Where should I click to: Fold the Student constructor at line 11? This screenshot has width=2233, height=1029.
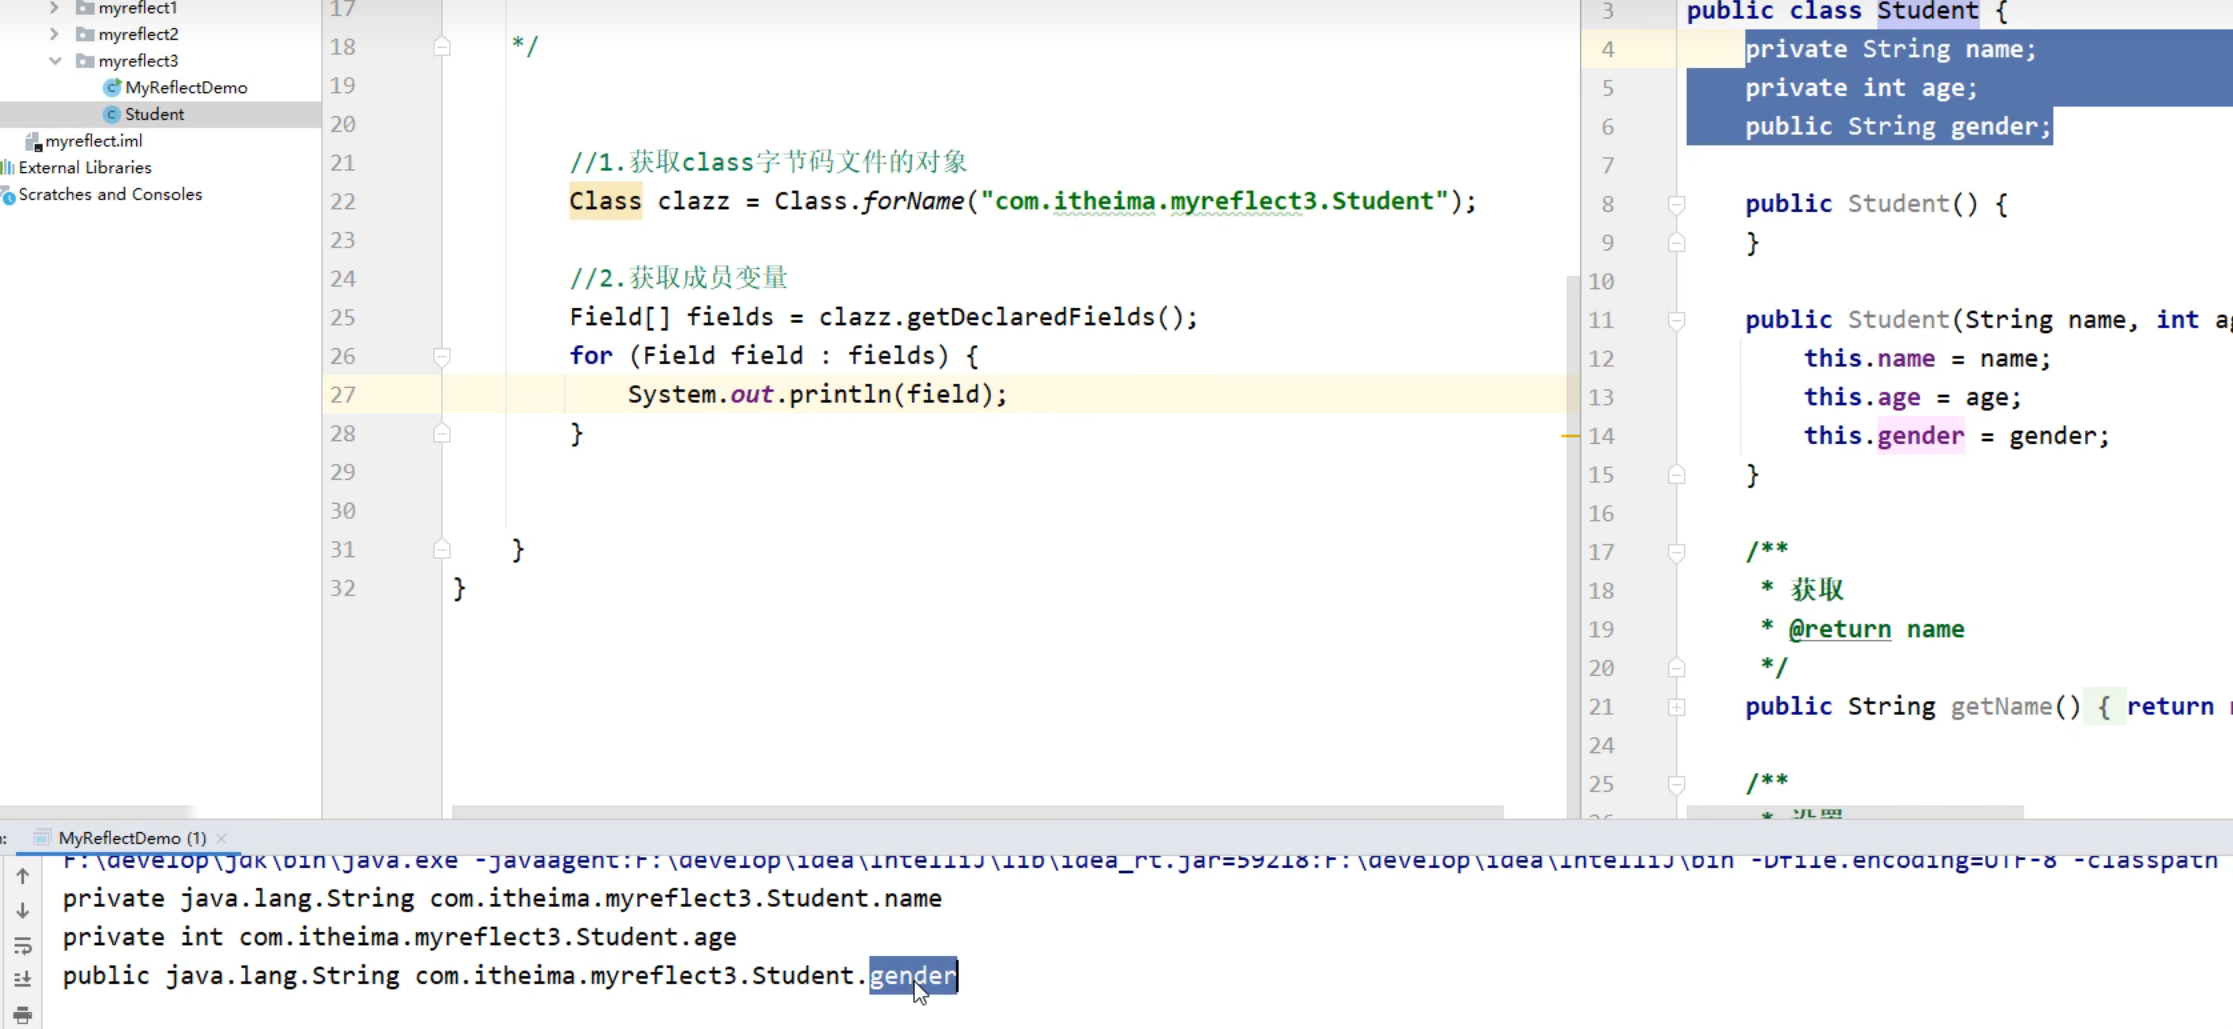coord(1677,320)
